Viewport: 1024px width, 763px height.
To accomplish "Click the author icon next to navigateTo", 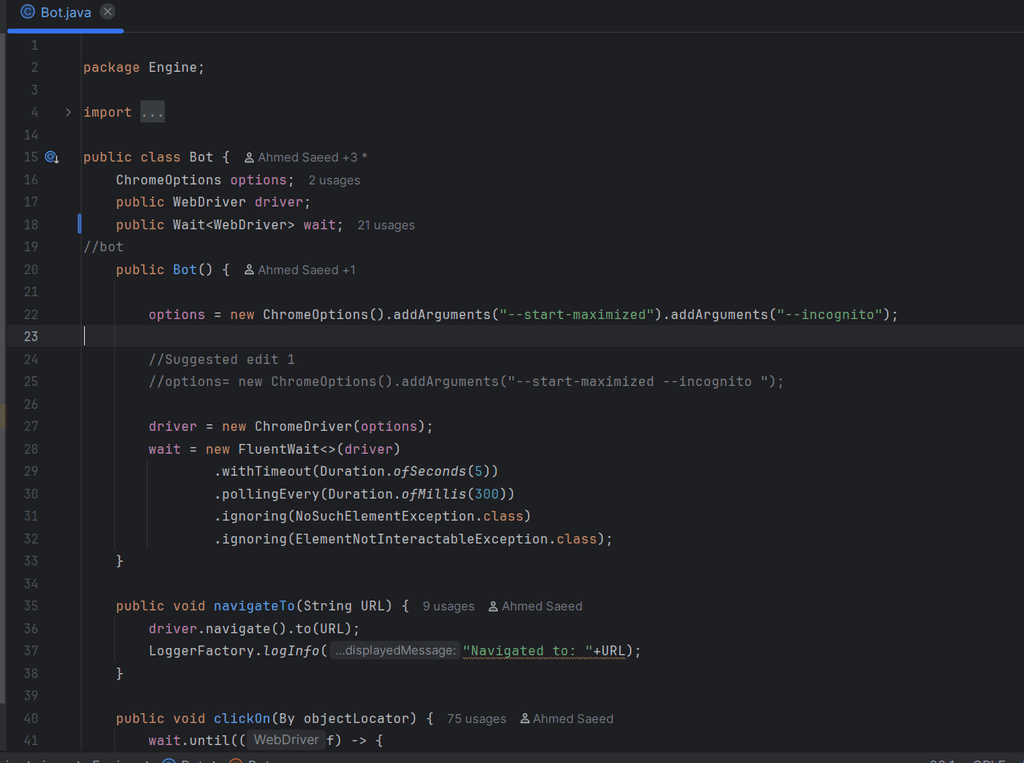I will click(x=494, y=606).
